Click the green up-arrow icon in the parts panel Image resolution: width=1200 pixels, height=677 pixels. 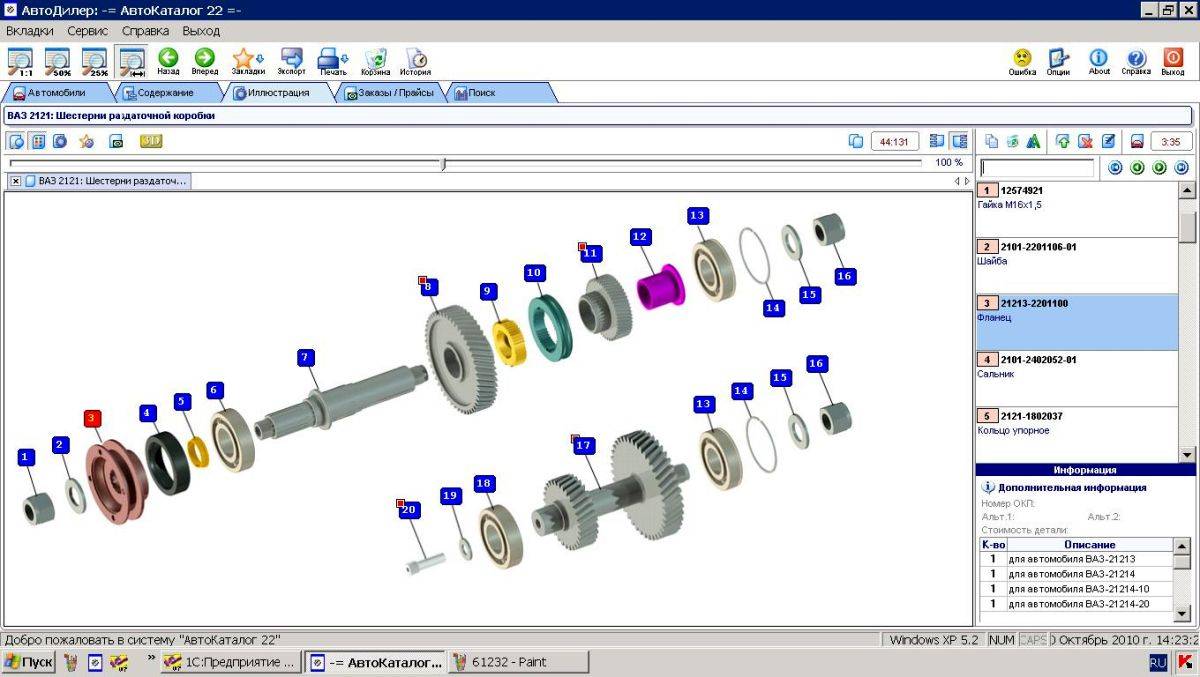[x=1063, y=141]
